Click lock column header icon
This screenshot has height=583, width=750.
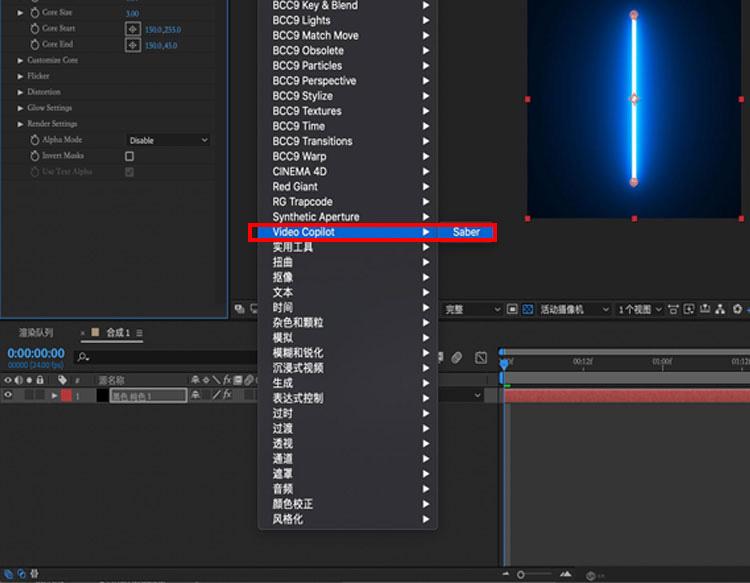[x=40, y=380]
